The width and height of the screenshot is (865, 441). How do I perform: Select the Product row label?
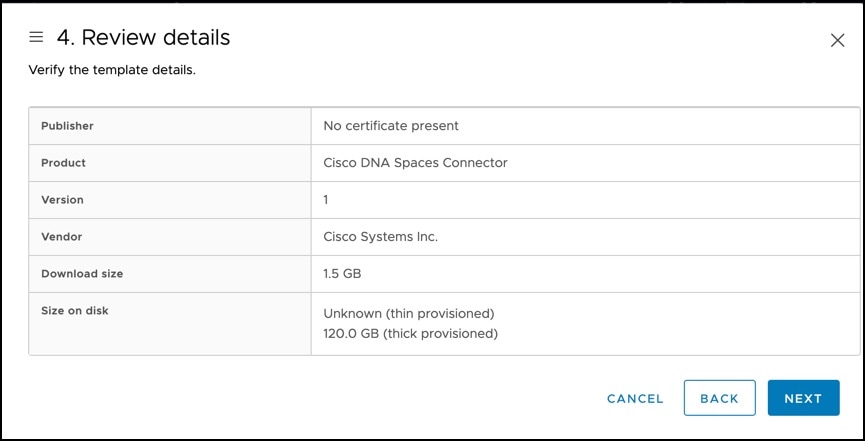[x=63, y=163]
